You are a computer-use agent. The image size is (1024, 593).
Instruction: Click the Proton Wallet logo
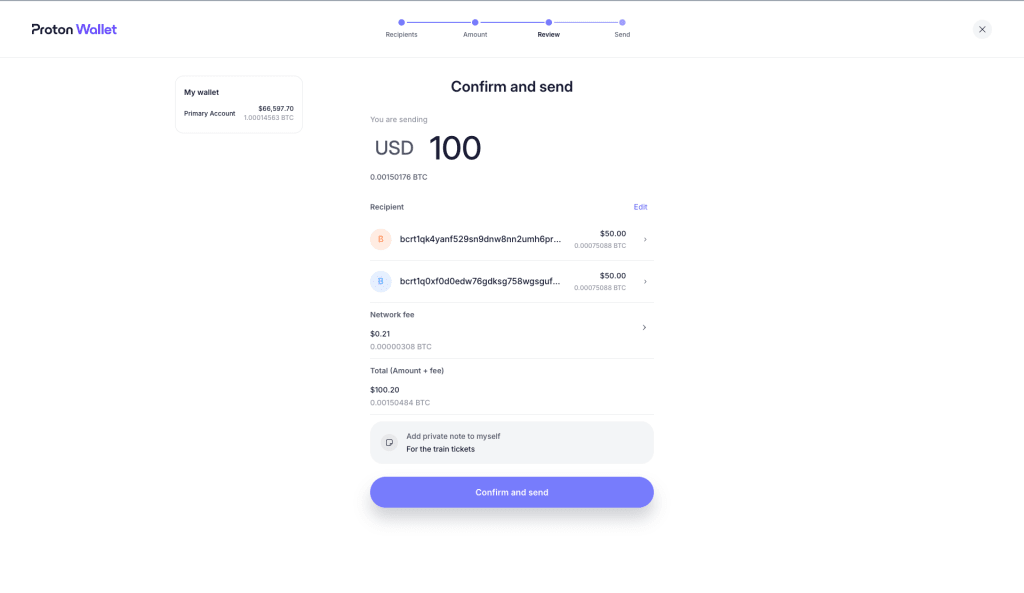point(73,29)
